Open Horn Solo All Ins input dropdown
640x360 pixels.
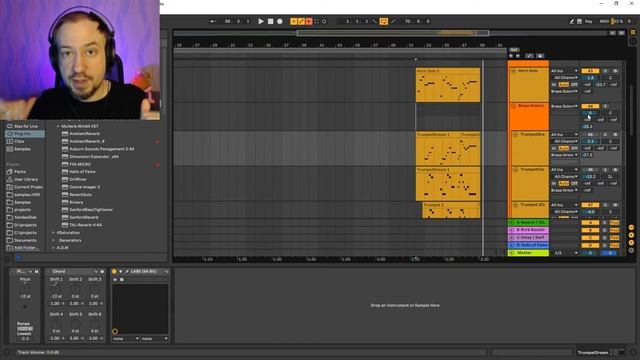[x=564, y=71]
